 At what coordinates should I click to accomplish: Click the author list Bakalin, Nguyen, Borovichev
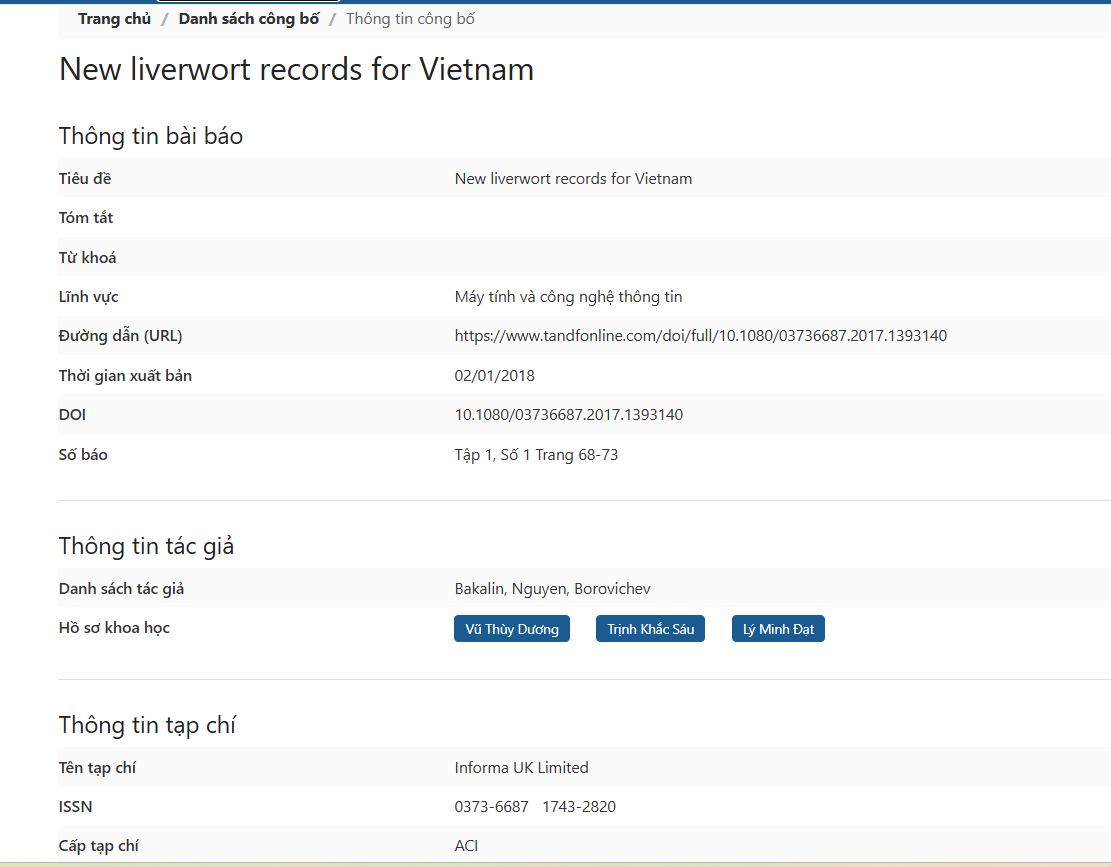[x=552, y=589]
